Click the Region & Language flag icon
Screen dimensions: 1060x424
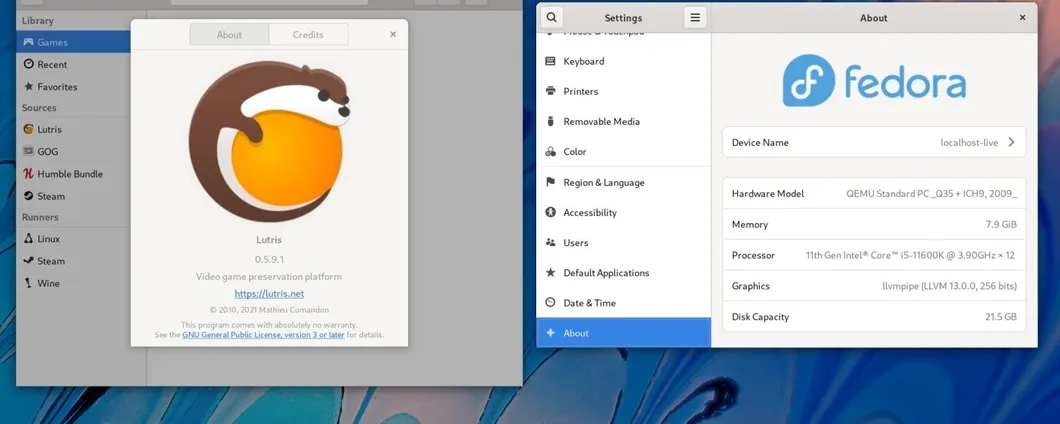[550, 183]
